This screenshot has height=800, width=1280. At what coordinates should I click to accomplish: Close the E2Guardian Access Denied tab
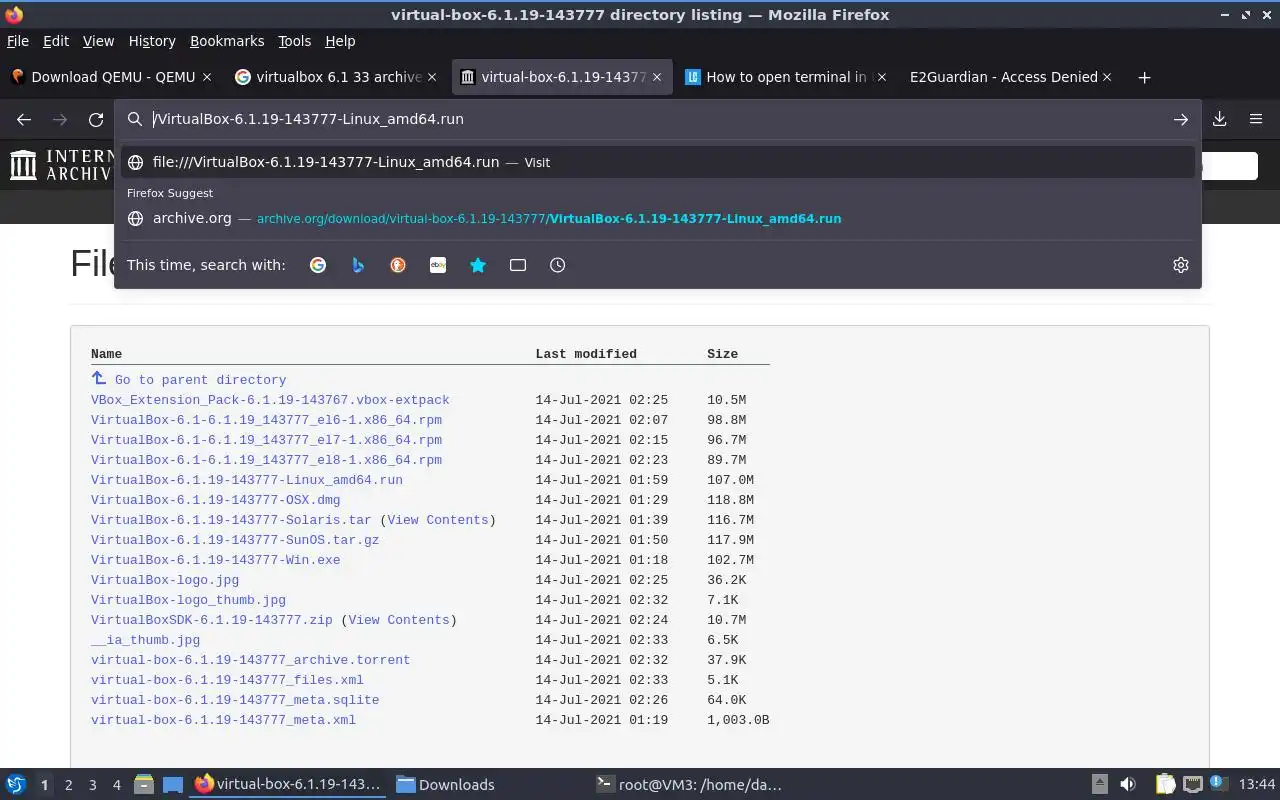click(1107, 77)
